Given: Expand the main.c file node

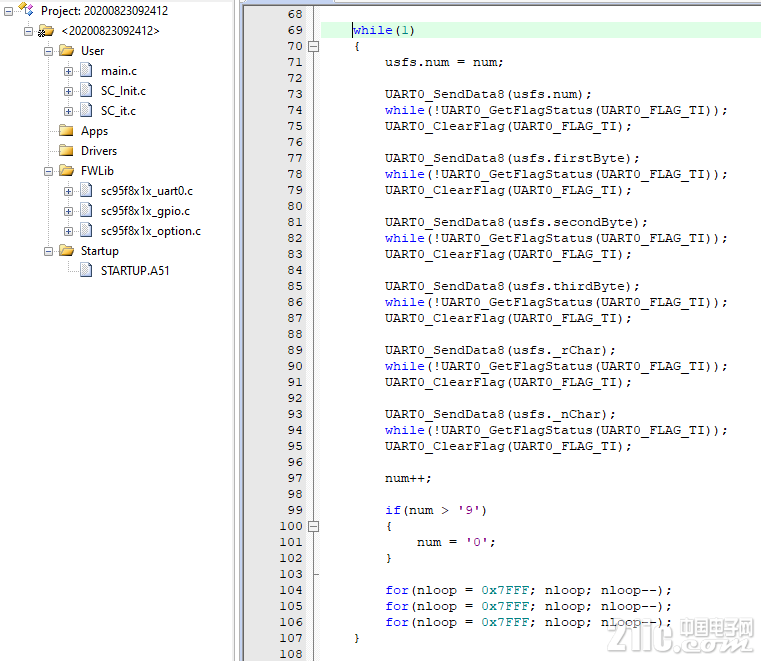Looking at the screenshot, I should tap(68, 71).
